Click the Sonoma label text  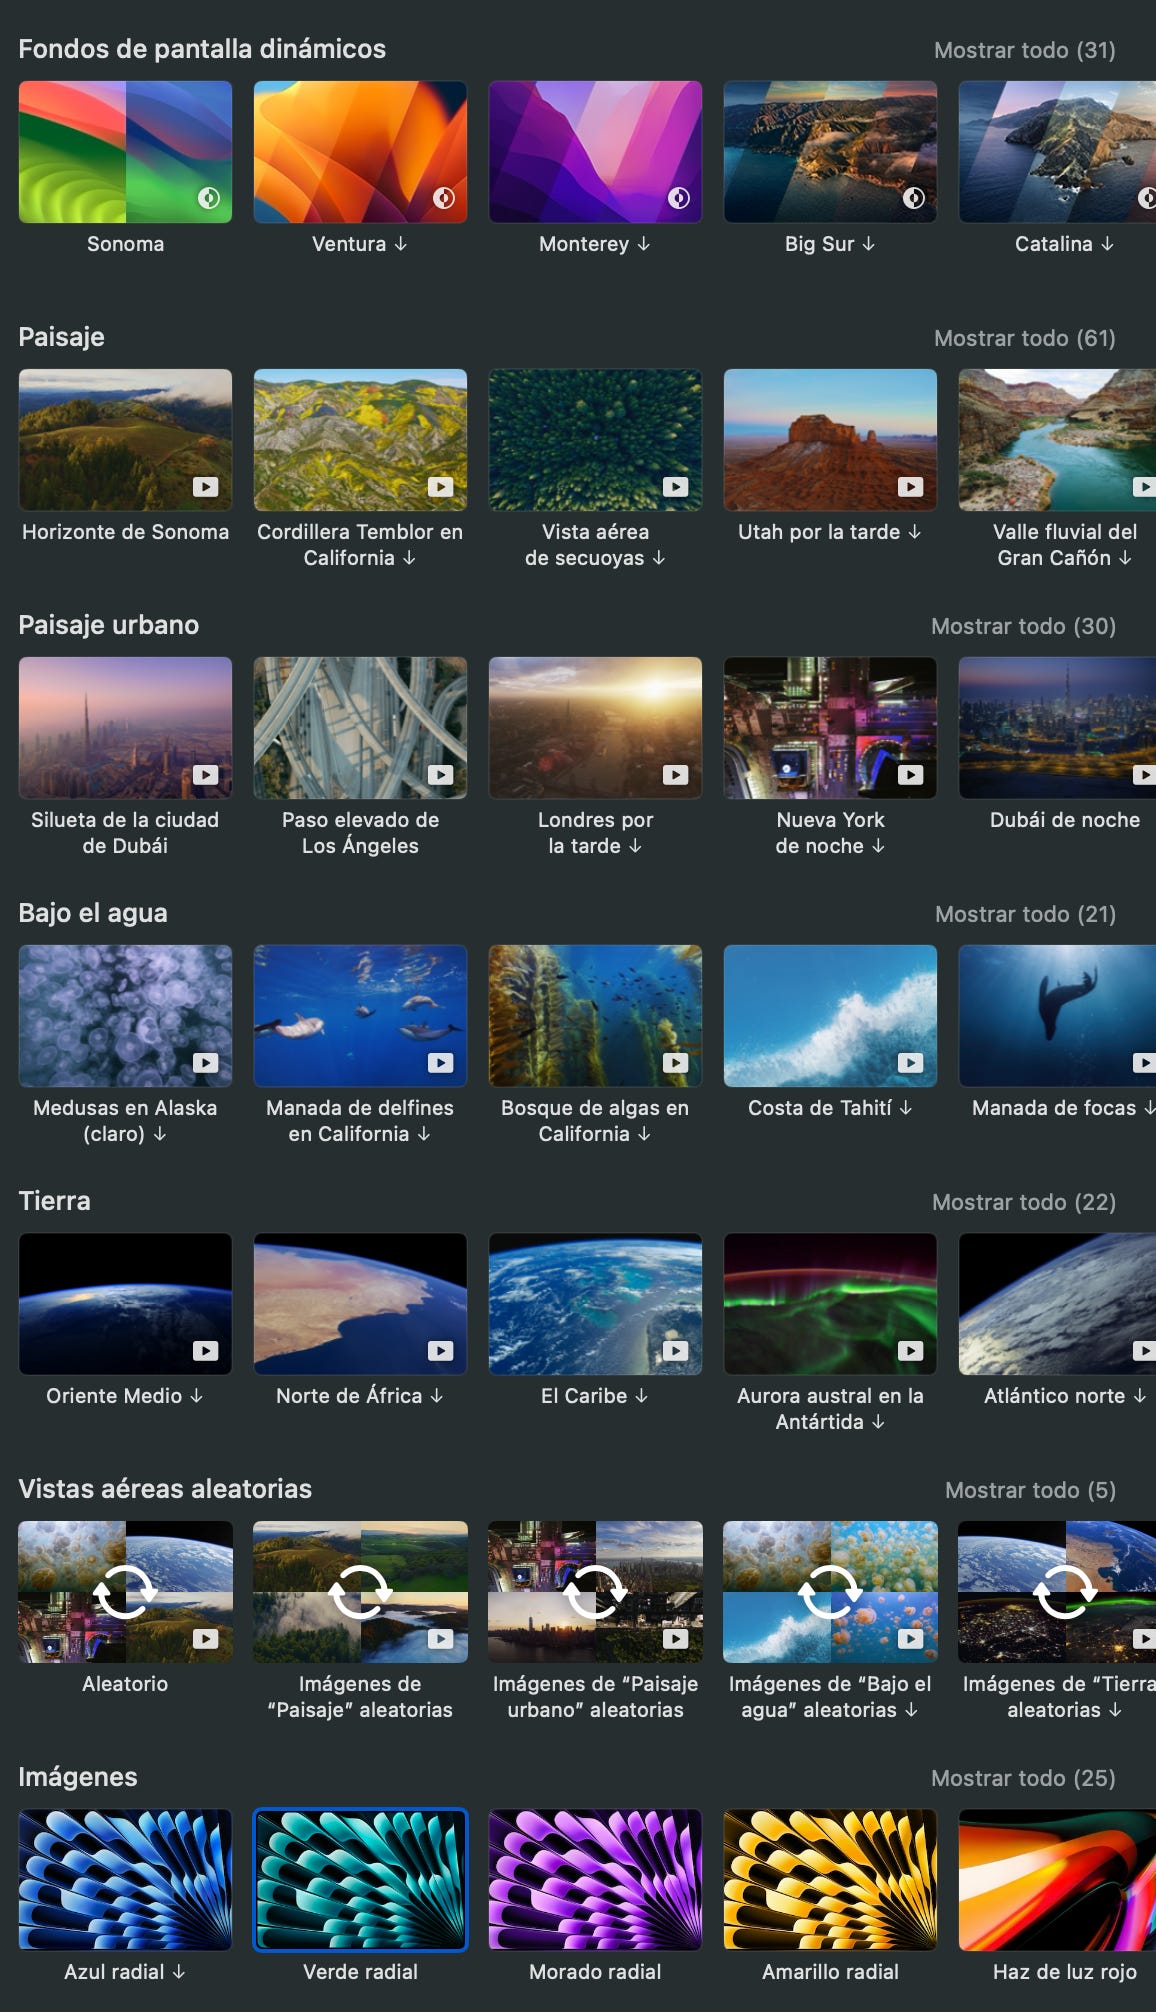pyautogui.click(x=125, y=244)
